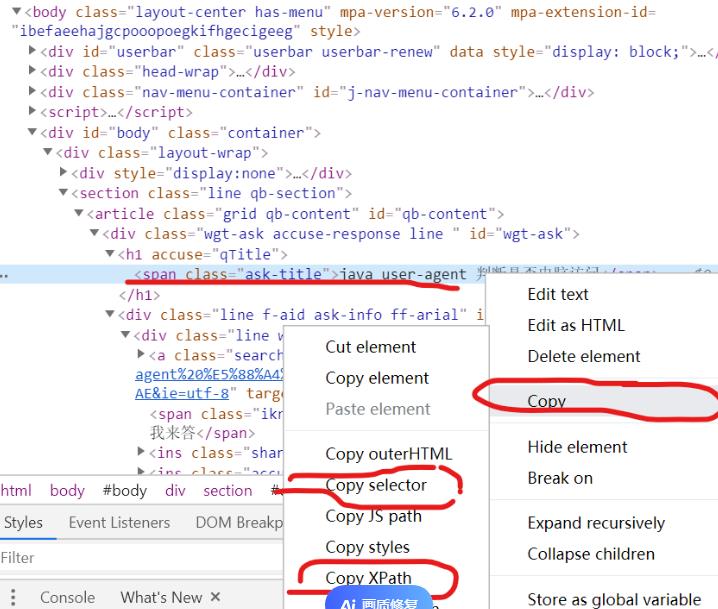The height and width of the screenshot is (609, 718).
Task: Choose Store as global variable
Action: pyautogui.click(x=614, y=599)
